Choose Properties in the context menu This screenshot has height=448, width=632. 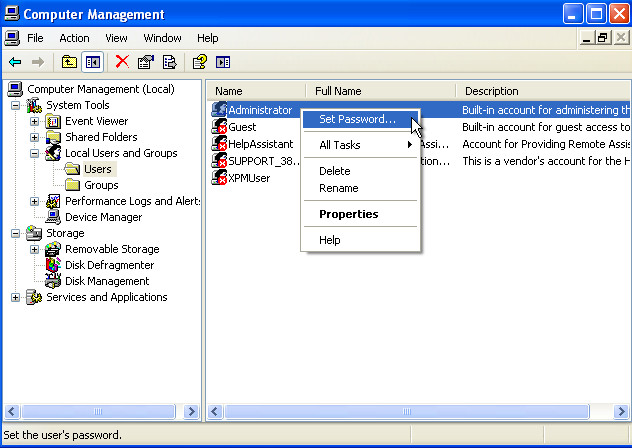point(360,214)
